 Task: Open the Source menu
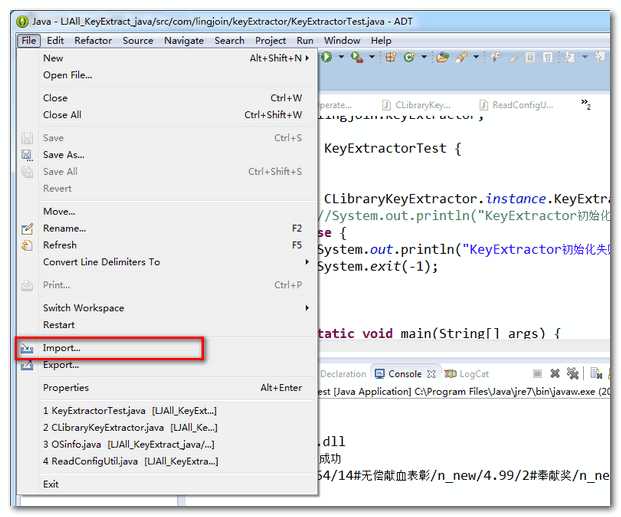pos(138,40)
